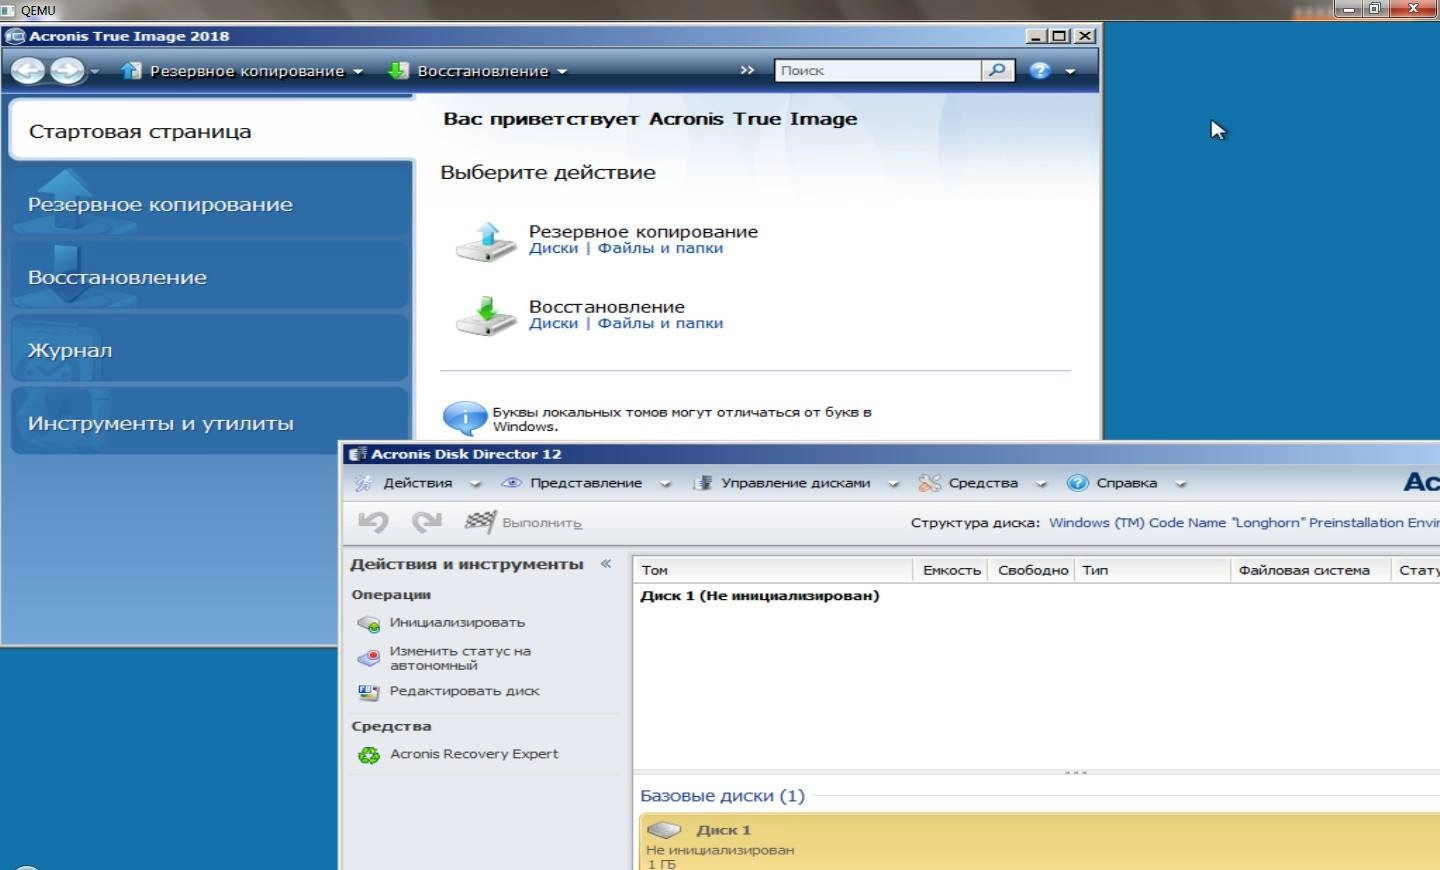
Task: Click Емкость column header
Action: click(951, 570)
